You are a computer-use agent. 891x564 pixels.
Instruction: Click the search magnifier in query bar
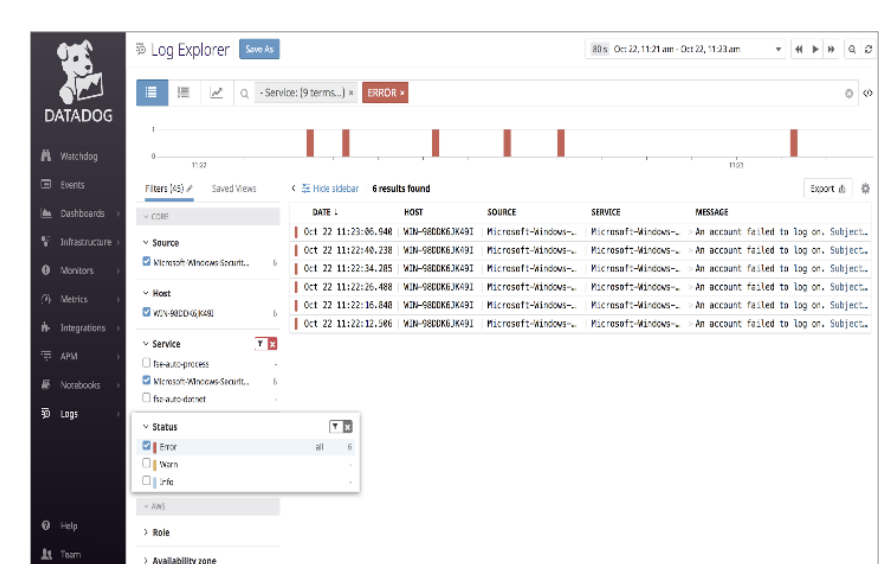pyautogui.click(x=244, y=94)
